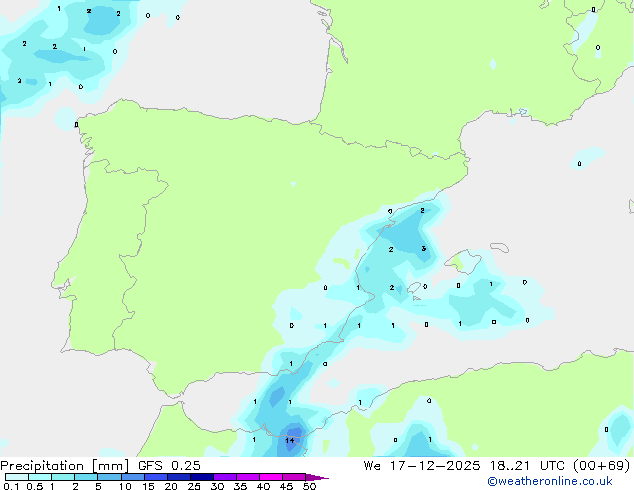Click the 0.5–1 mm legend color box
The height and width of the screenshot is (490, 634).
(x=40, y=477)
